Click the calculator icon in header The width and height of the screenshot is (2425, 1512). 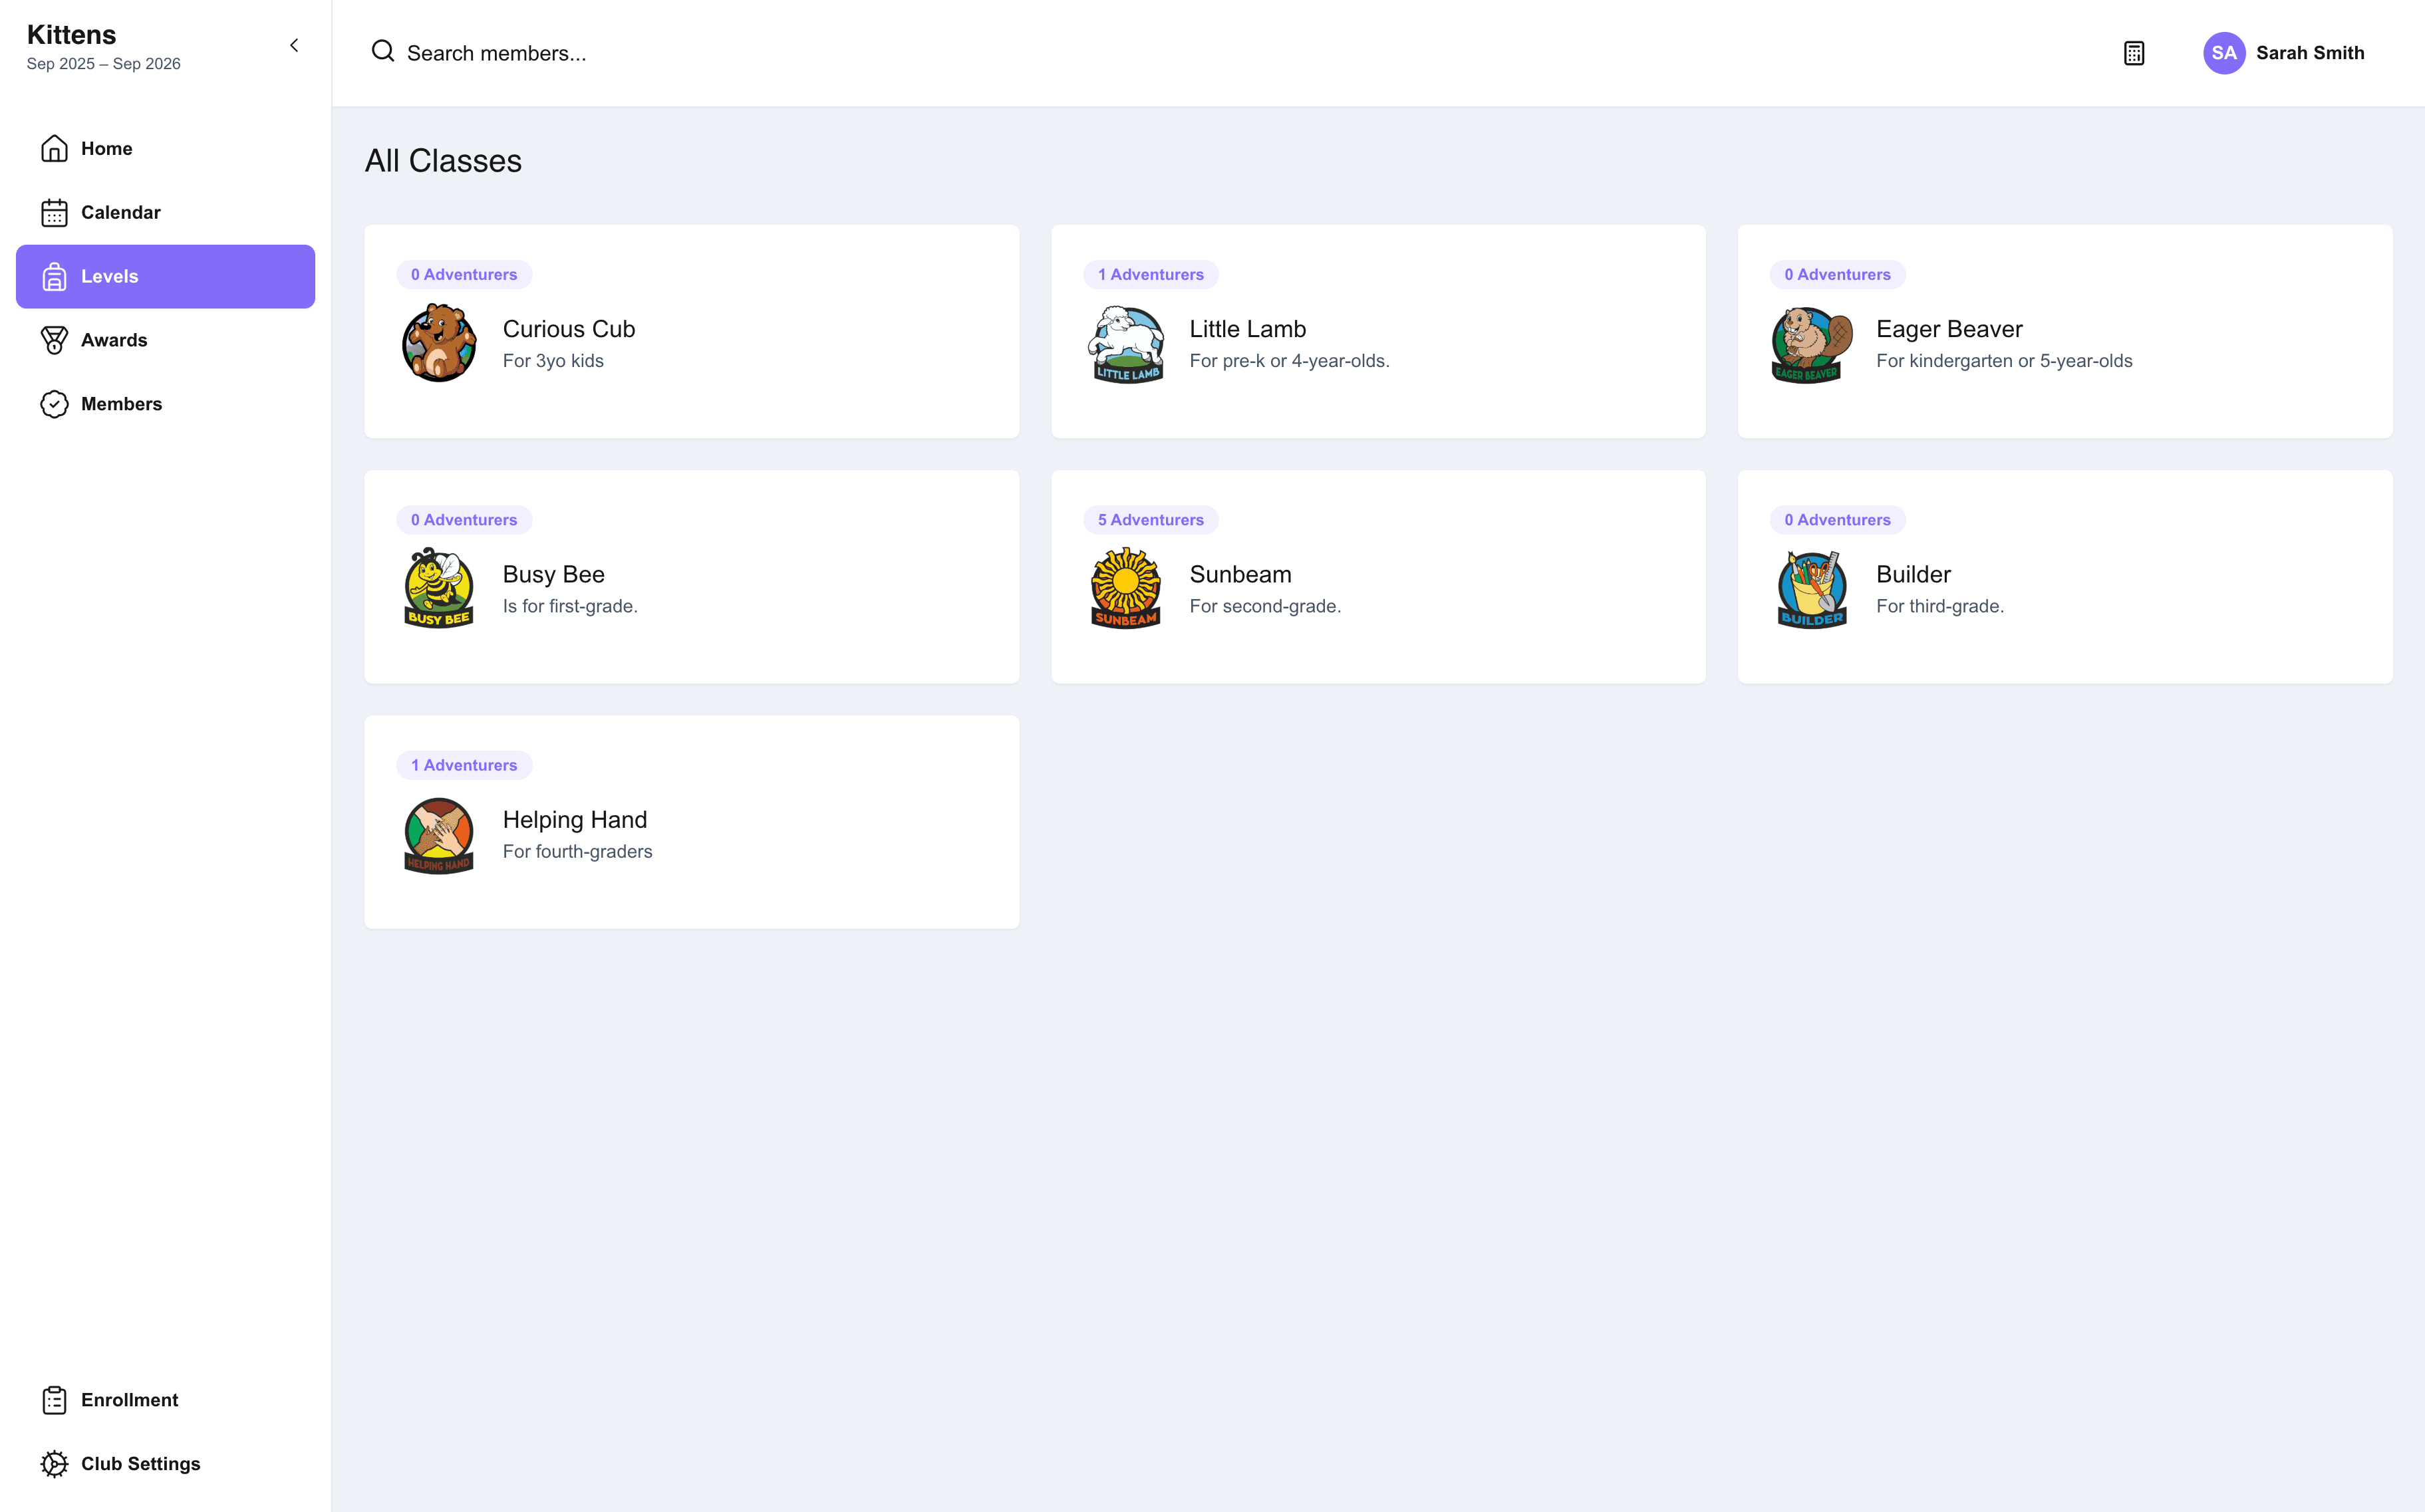2134,53
